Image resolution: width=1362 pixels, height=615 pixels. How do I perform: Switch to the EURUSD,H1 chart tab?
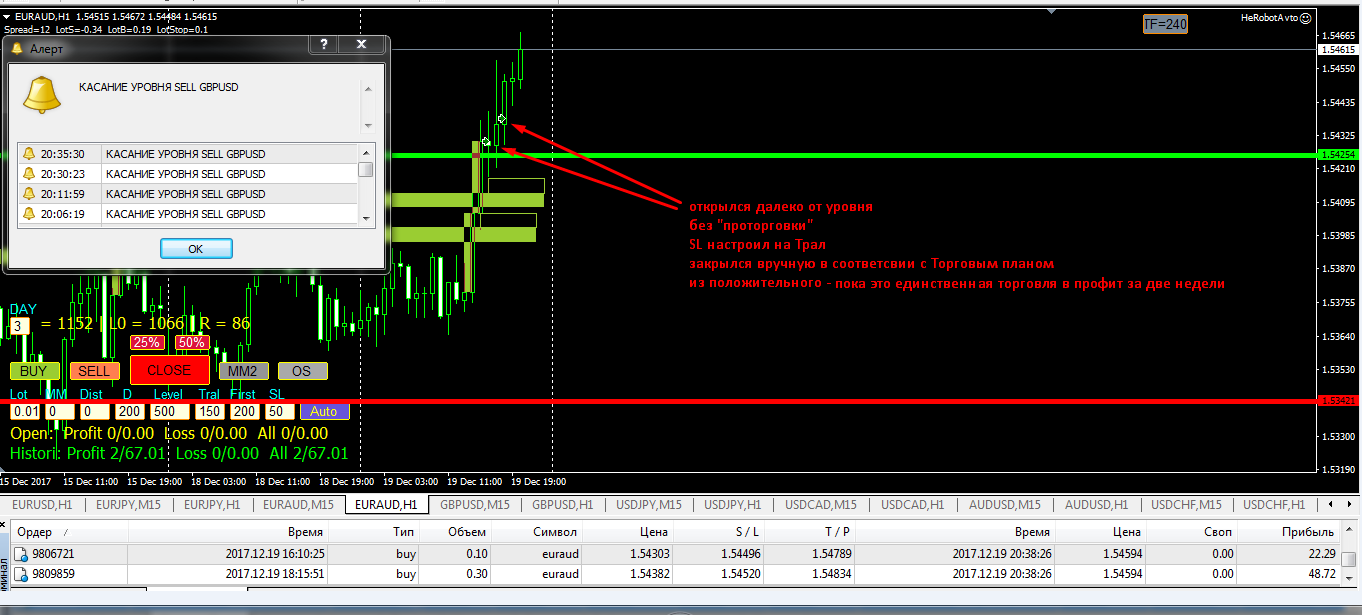pyautogui.click(x=42, y=504)
